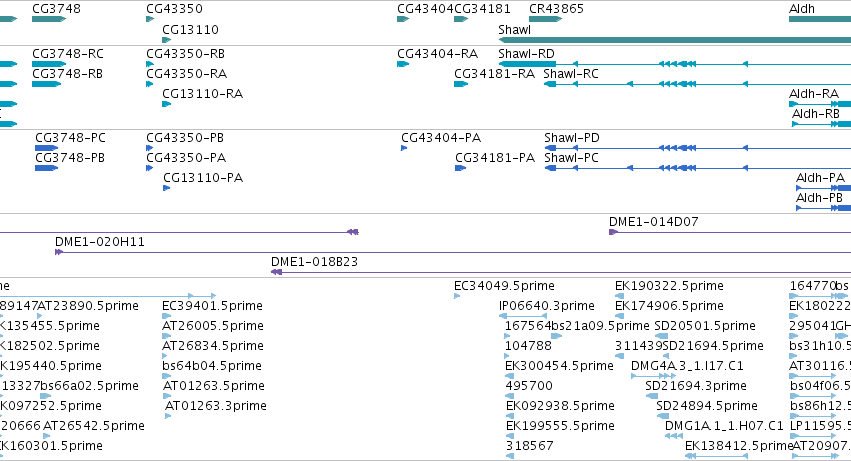Click the DME1-018B23 BAC end arrow
The image size is (851, 461).
(x=276, y=272)
